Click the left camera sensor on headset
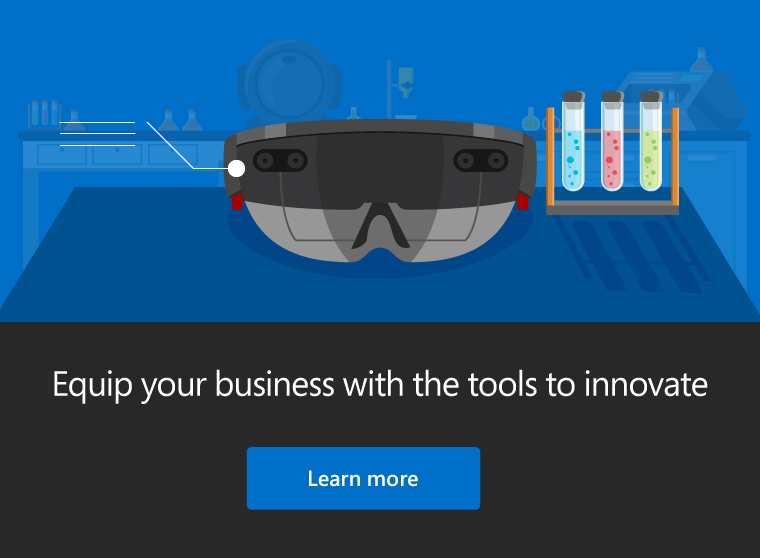This screenshot has width=760, height=558. click(x=280, y=160)
